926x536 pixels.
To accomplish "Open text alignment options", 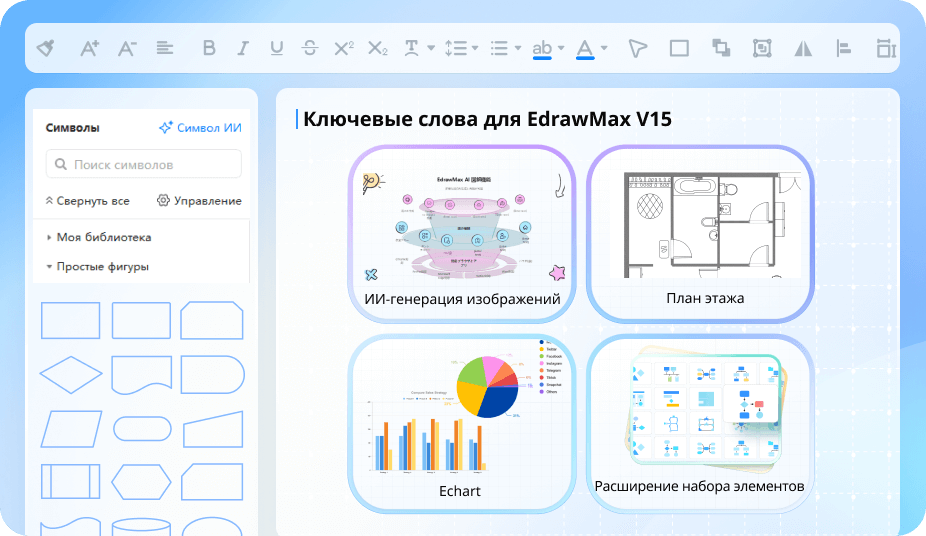I will pos(165,48).
